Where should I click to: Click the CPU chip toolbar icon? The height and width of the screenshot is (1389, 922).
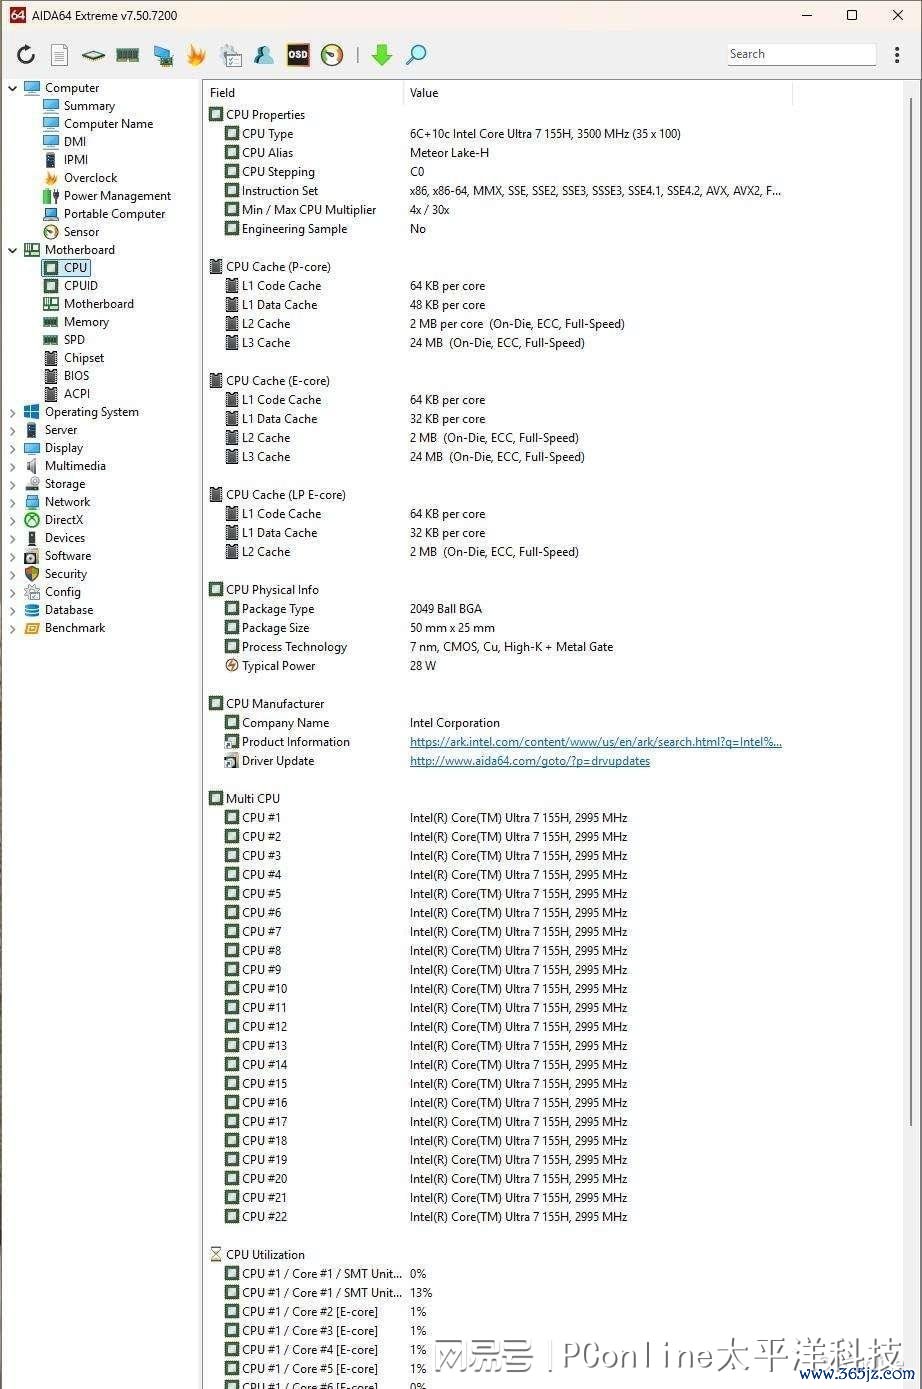tap(93, 55)
